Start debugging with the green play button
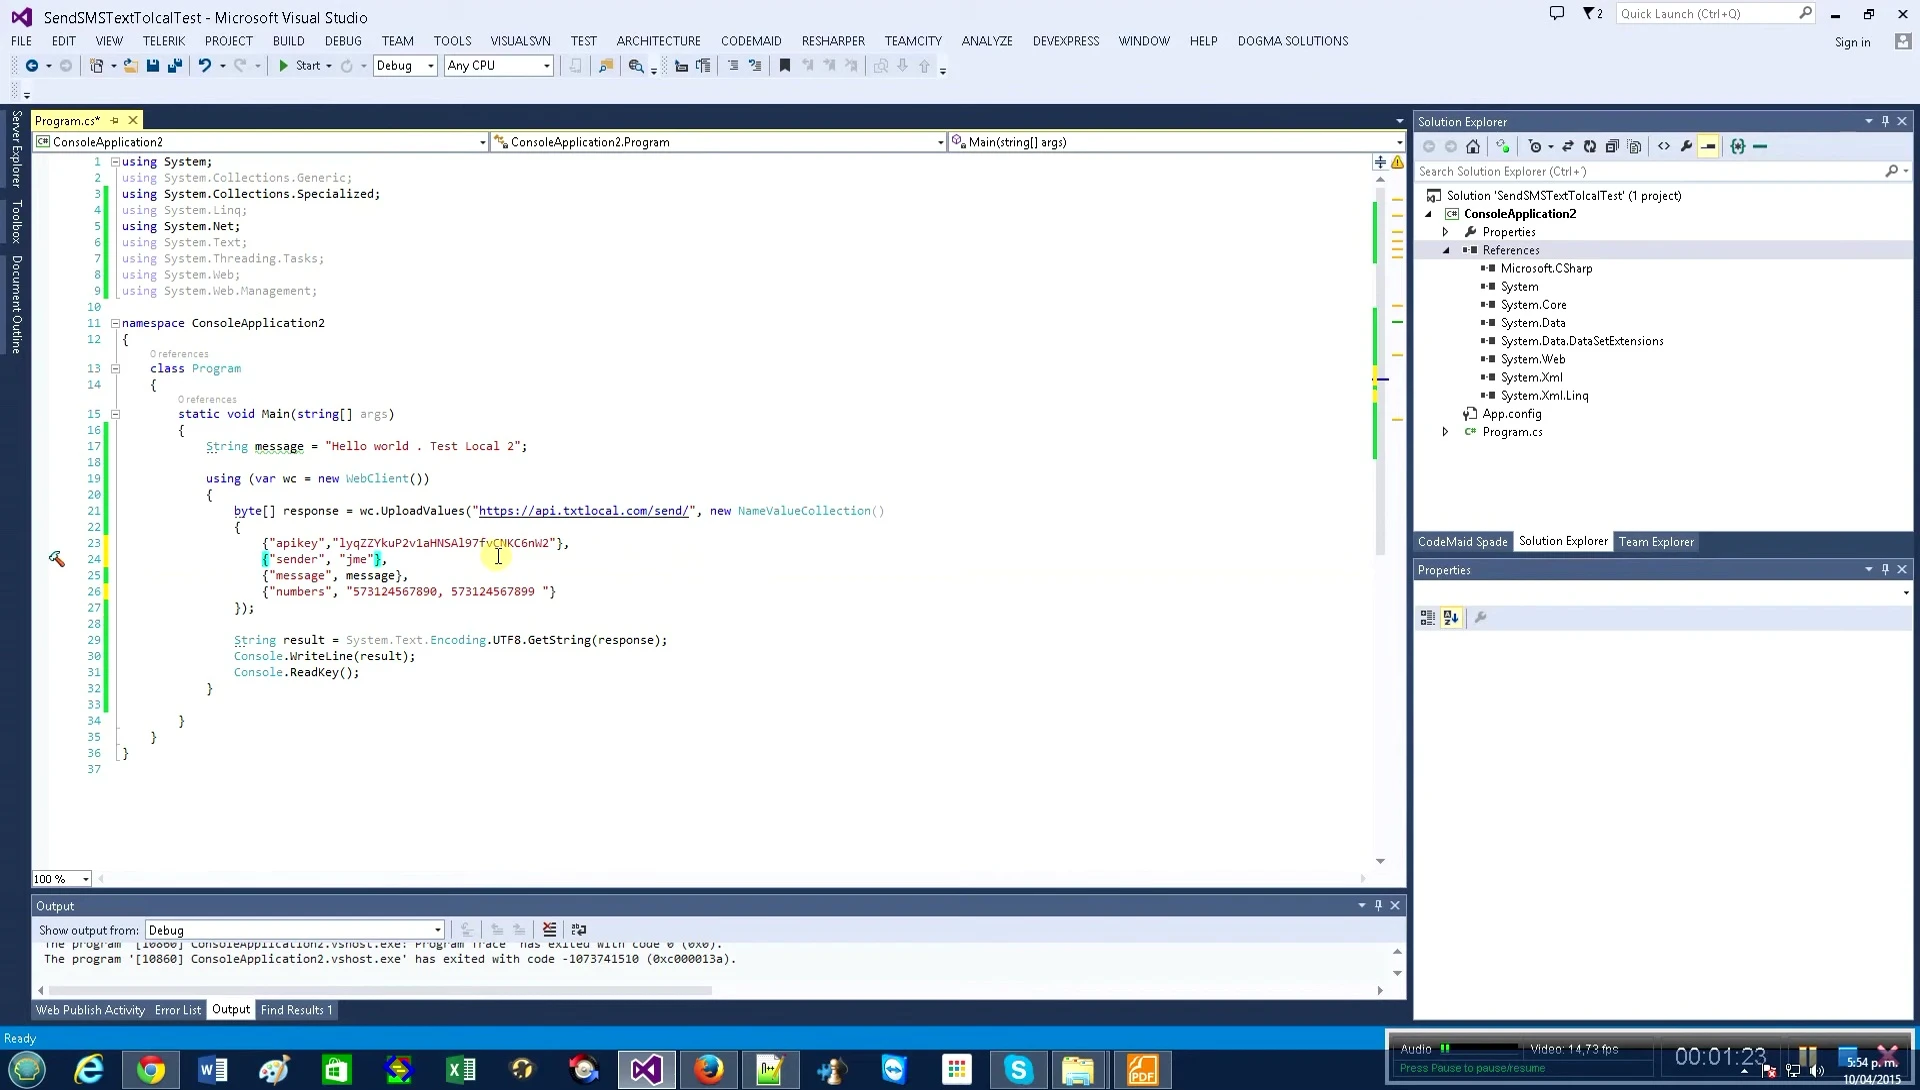Viewport: 1920px width, 1090px height. tap(284, 66)
